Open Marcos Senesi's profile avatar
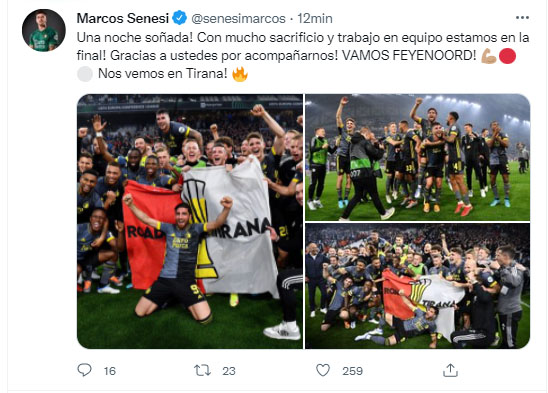Viewport: 548px width, 393px height. tap(44, 30)
